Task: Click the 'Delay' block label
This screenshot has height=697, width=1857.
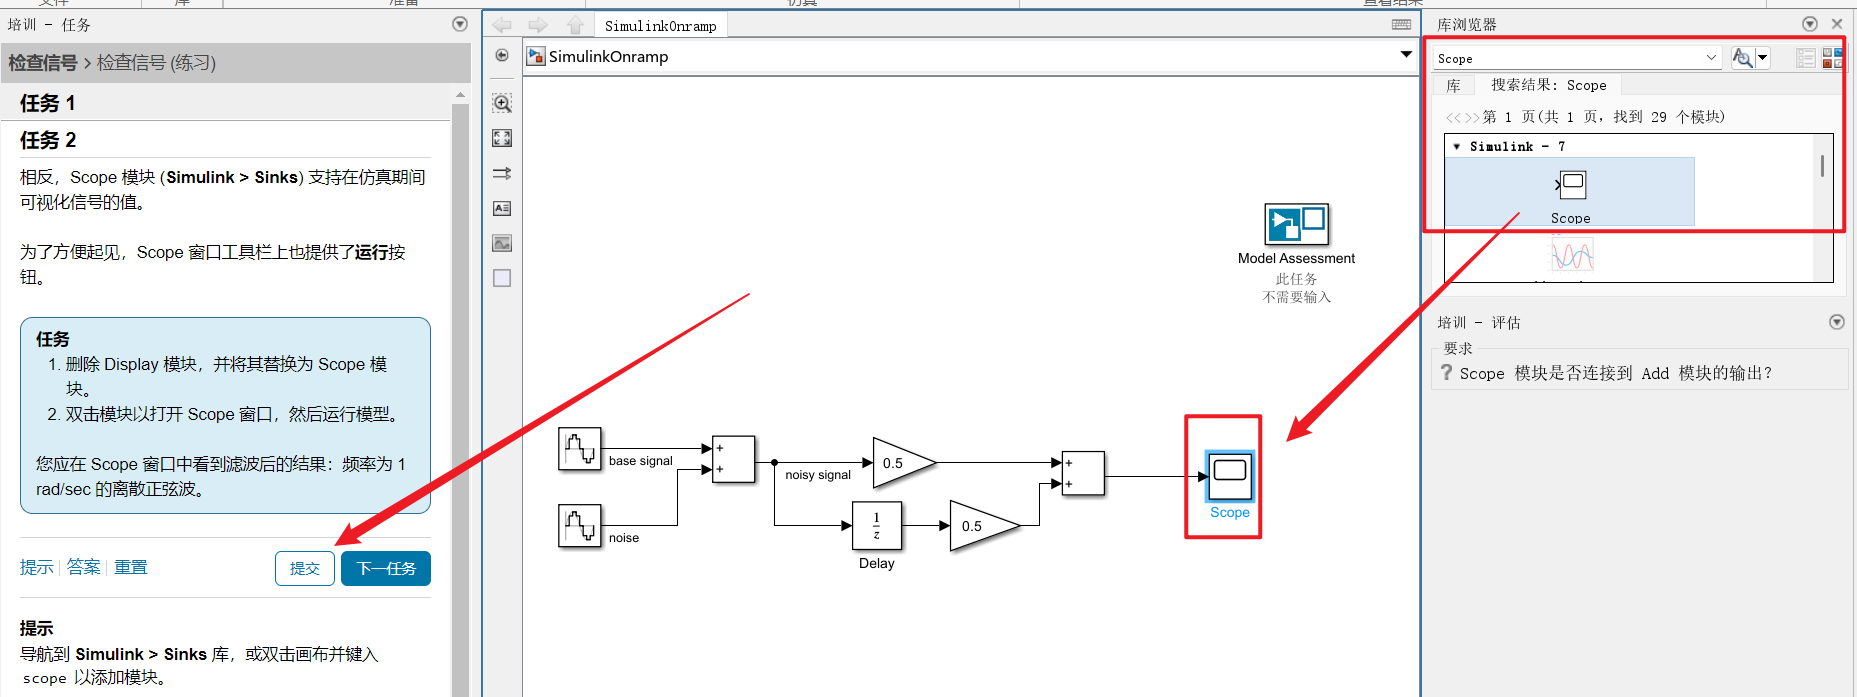Action: coord(877,563)
